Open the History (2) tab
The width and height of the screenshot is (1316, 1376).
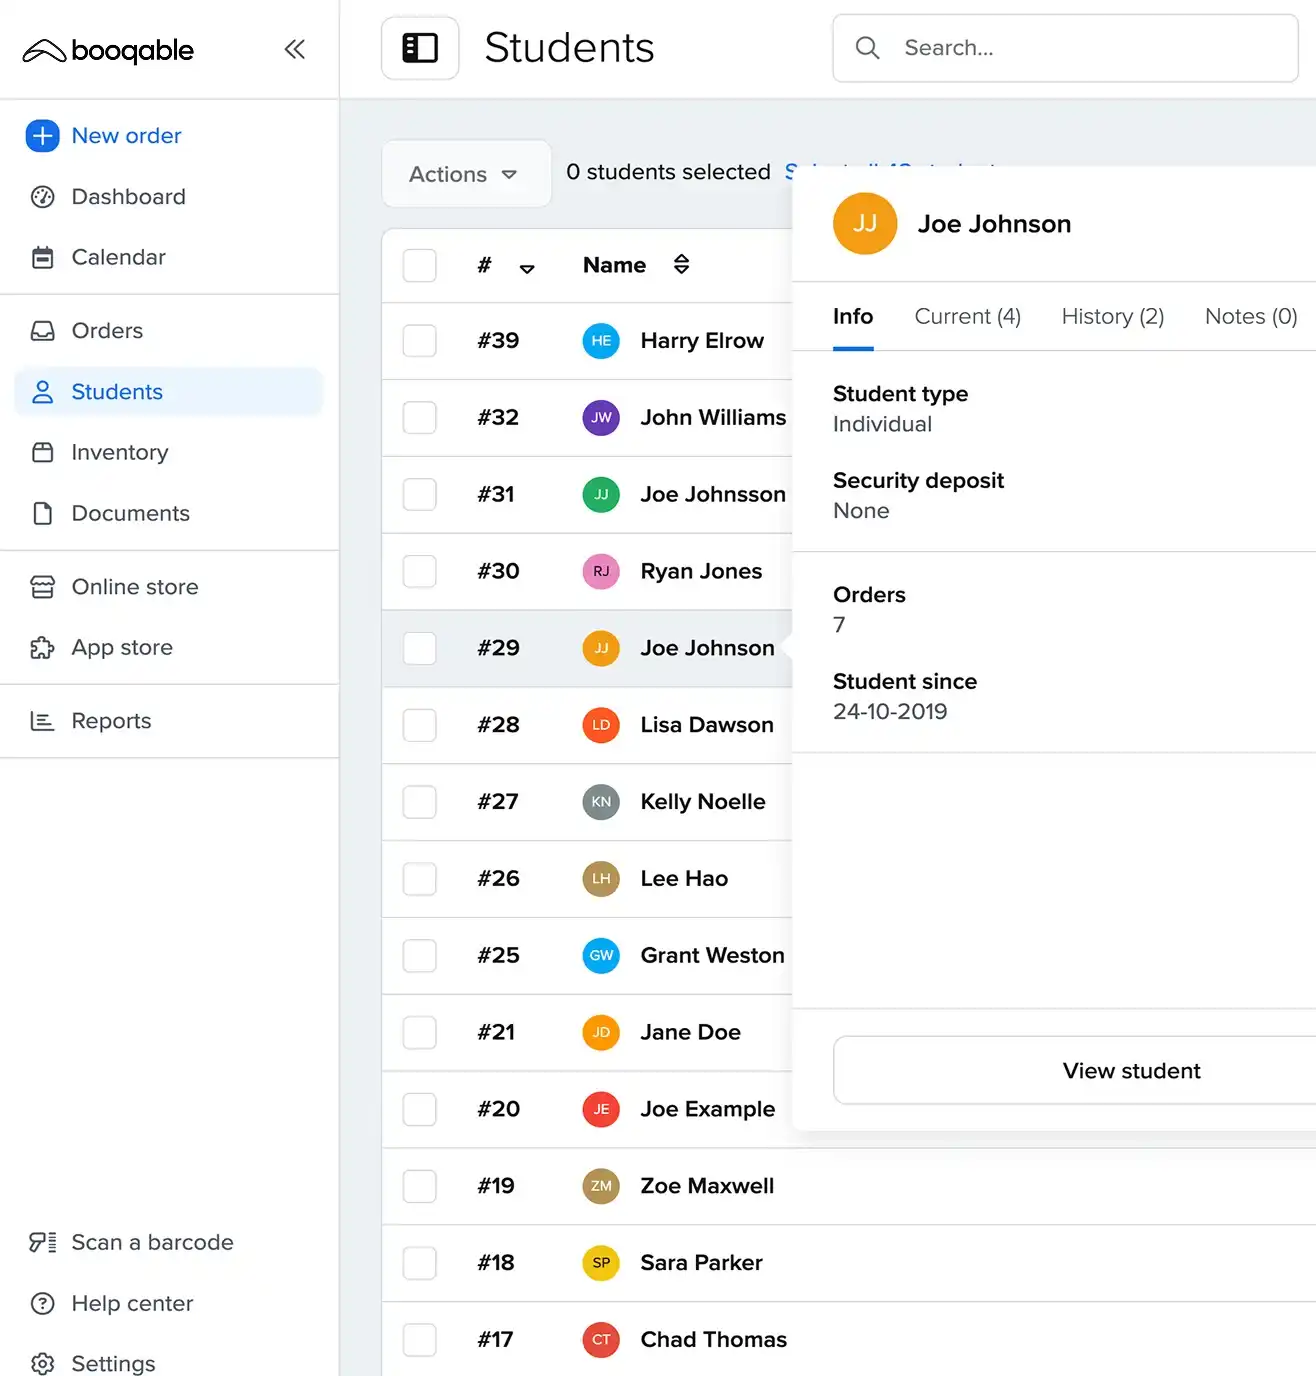[1112, 317]
